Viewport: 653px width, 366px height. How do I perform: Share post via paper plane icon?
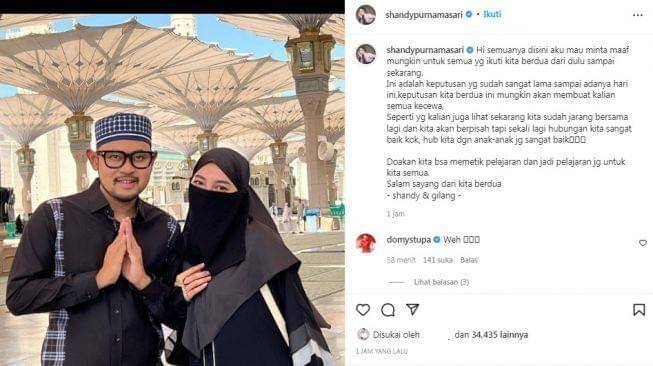[412, 309]
